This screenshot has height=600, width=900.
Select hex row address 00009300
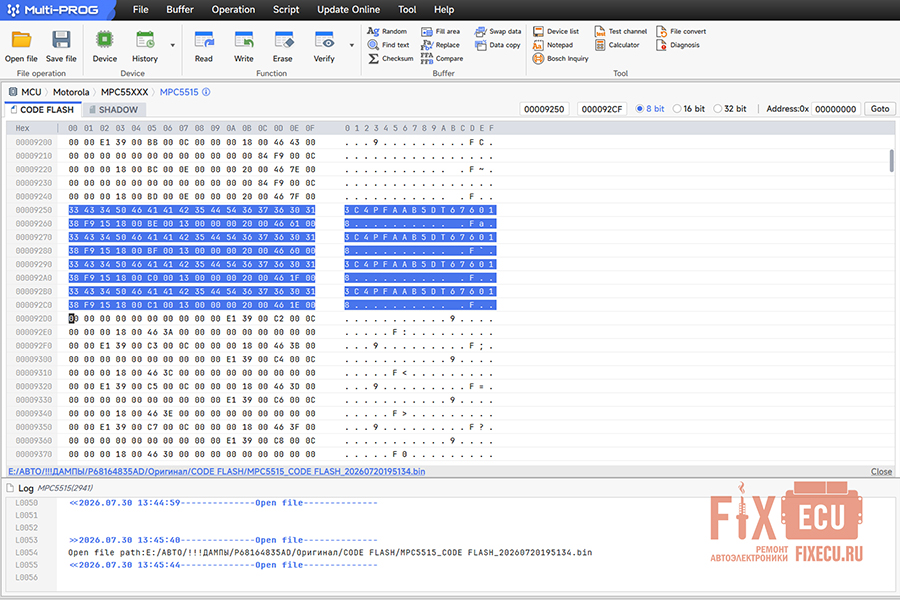pyautogui.click(x=34, y=359)
